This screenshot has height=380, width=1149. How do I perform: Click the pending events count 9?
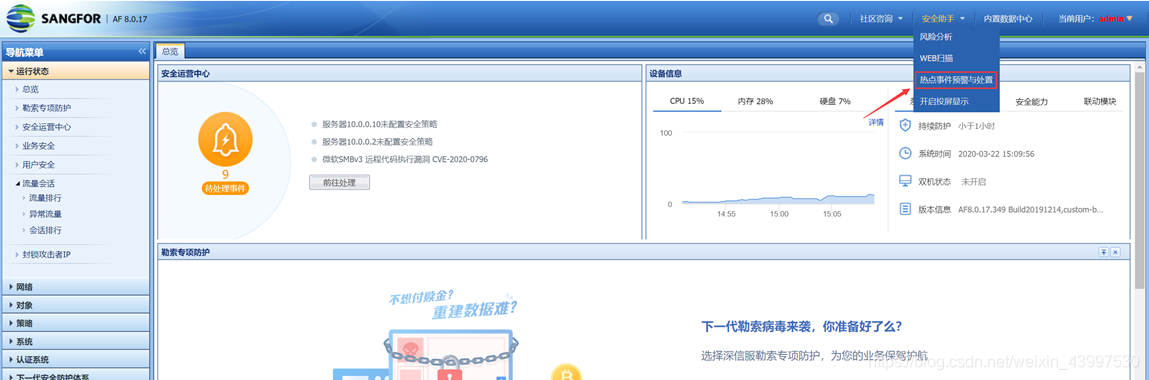(225, 174)
